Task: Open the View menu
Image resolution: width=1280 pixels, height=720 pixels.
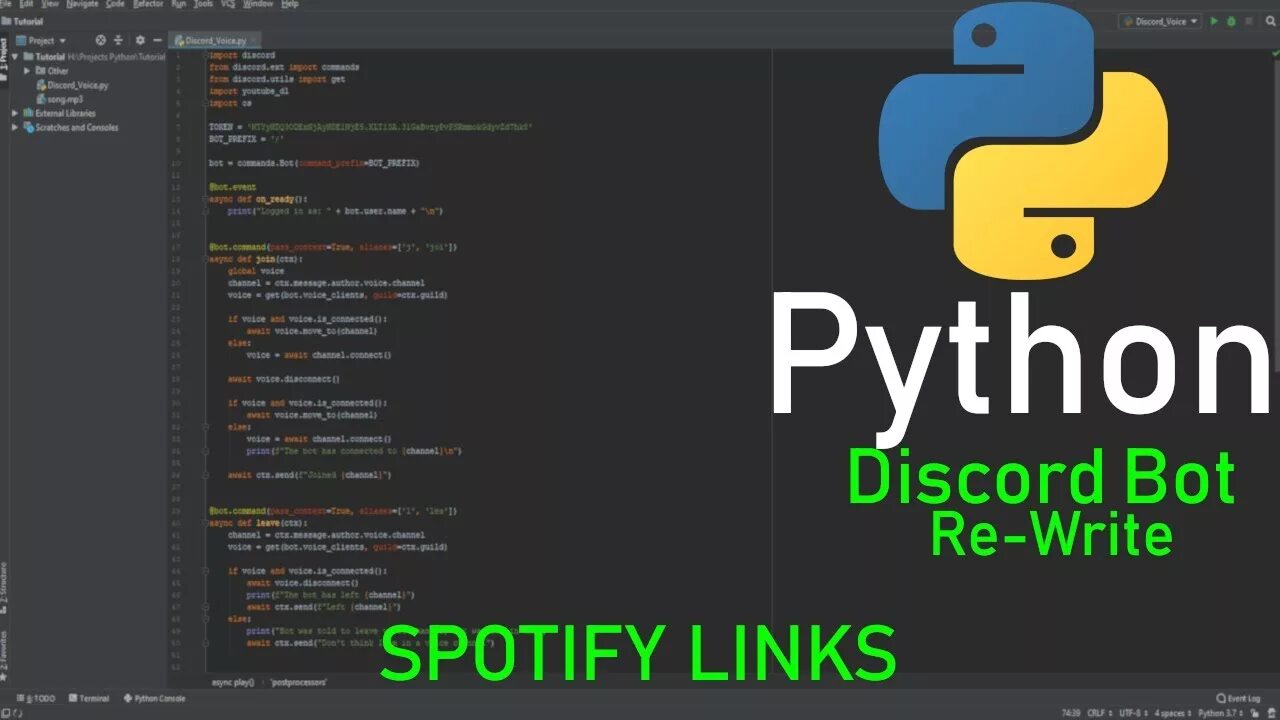Action: (50, 4)
